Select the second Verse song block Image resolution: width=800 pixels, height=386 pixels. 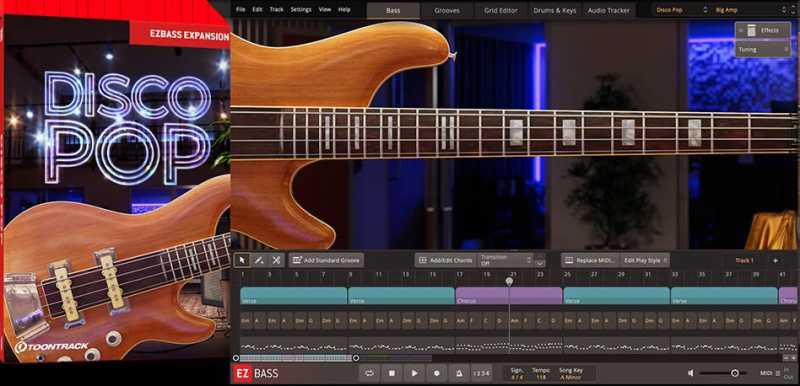pos(401,296)
